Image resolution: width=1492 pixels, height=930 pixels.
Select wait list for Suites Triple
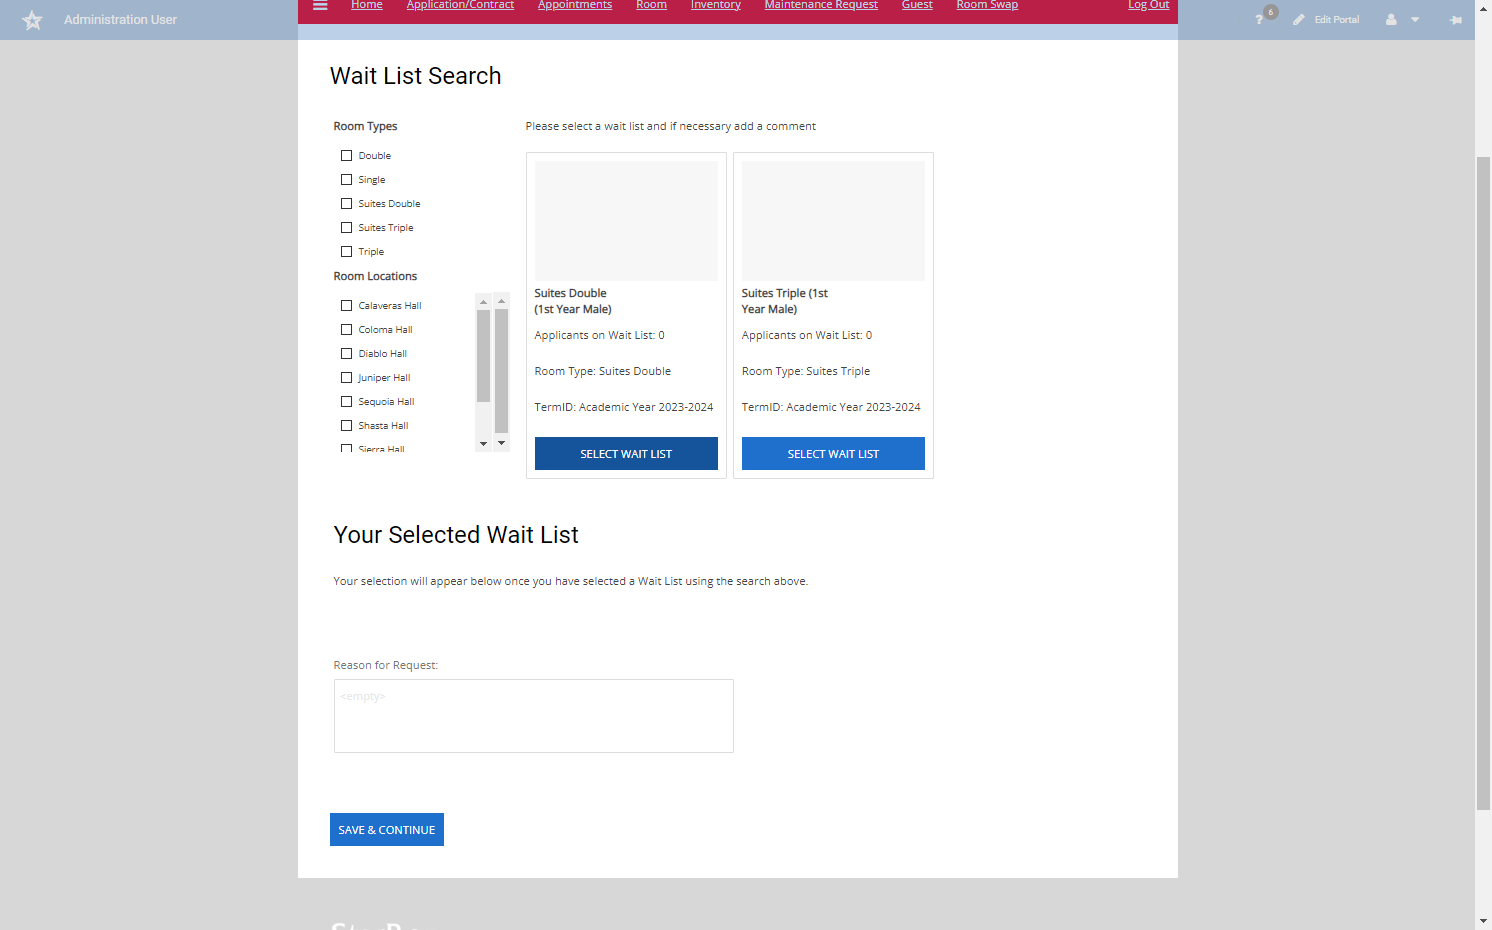coord(833,454)
